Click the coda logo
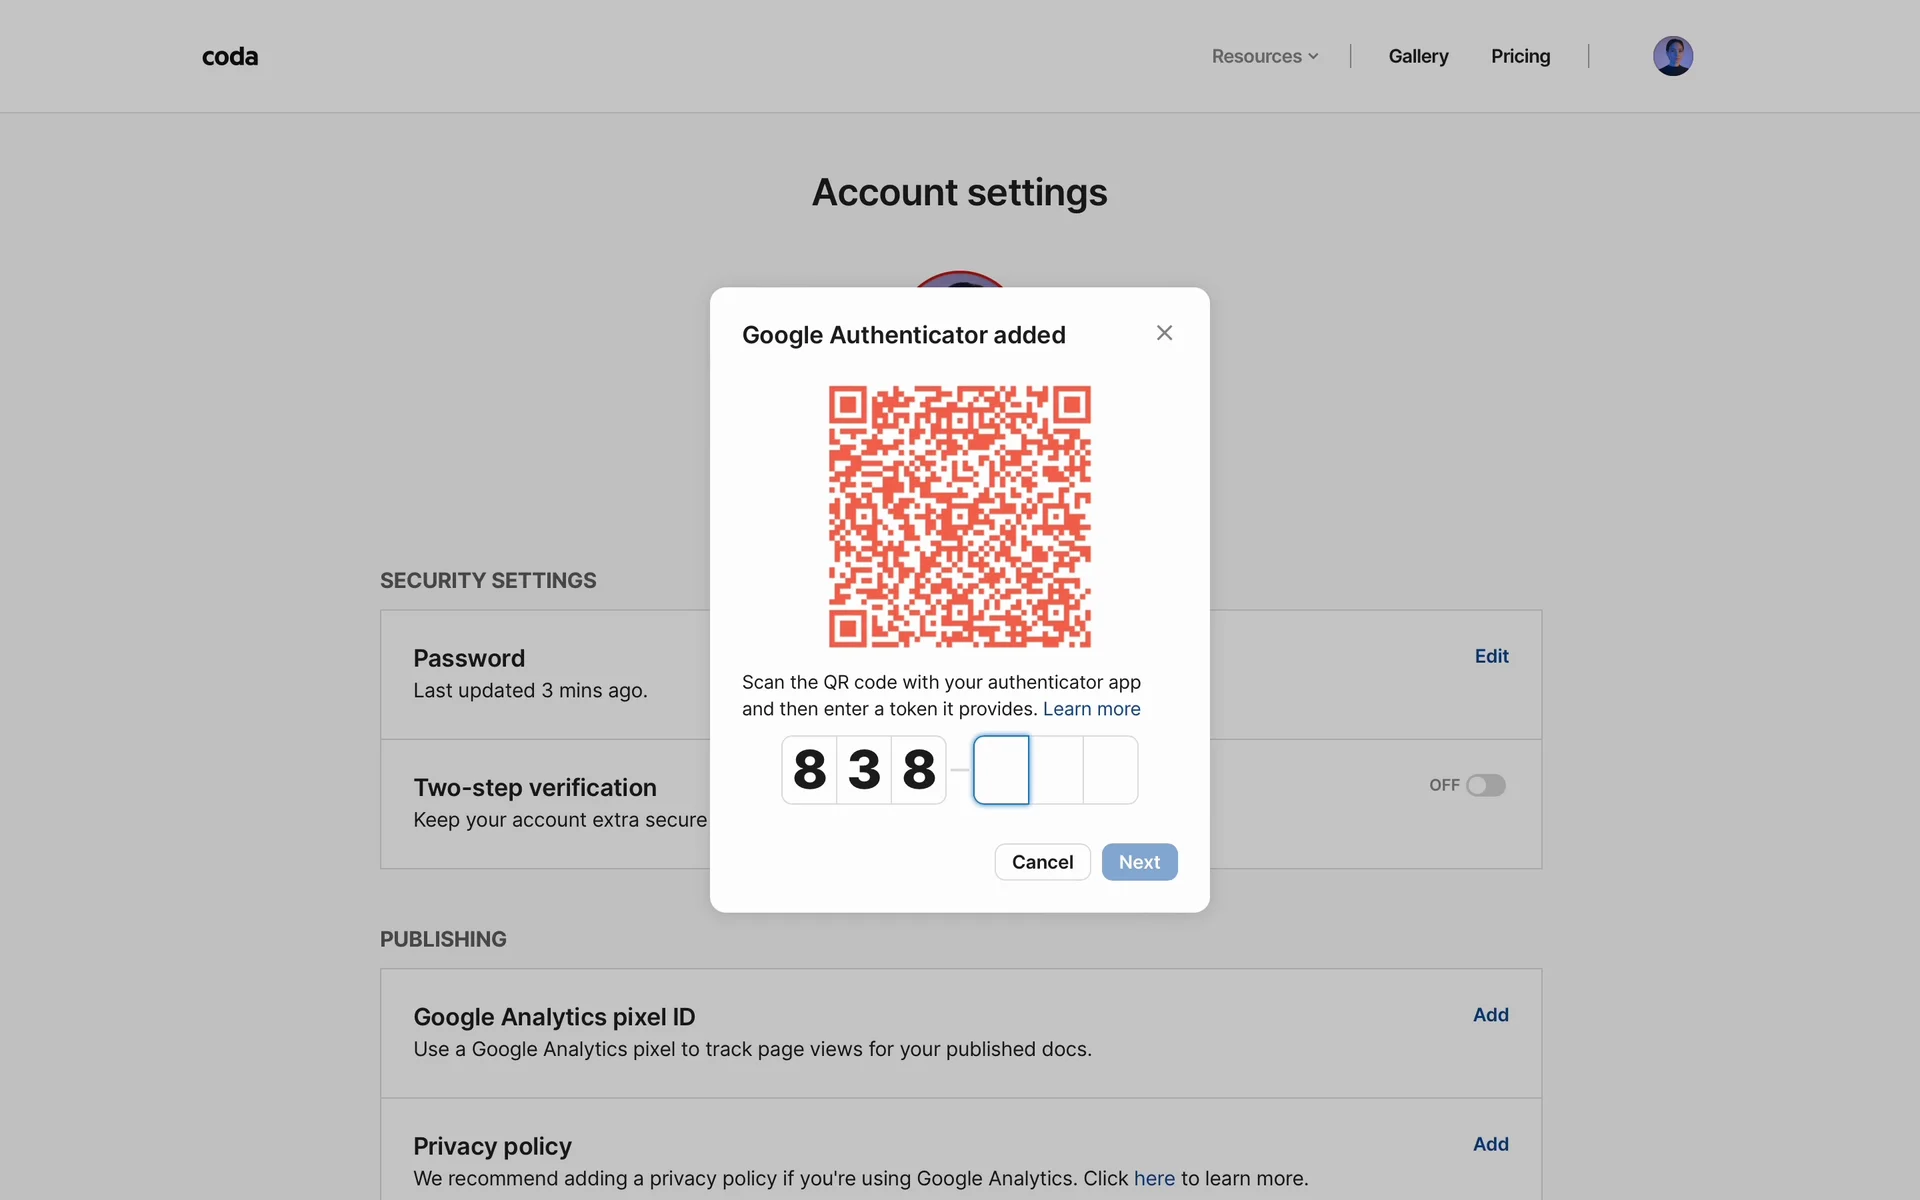1920x1200 pixels. coord(230,57)
